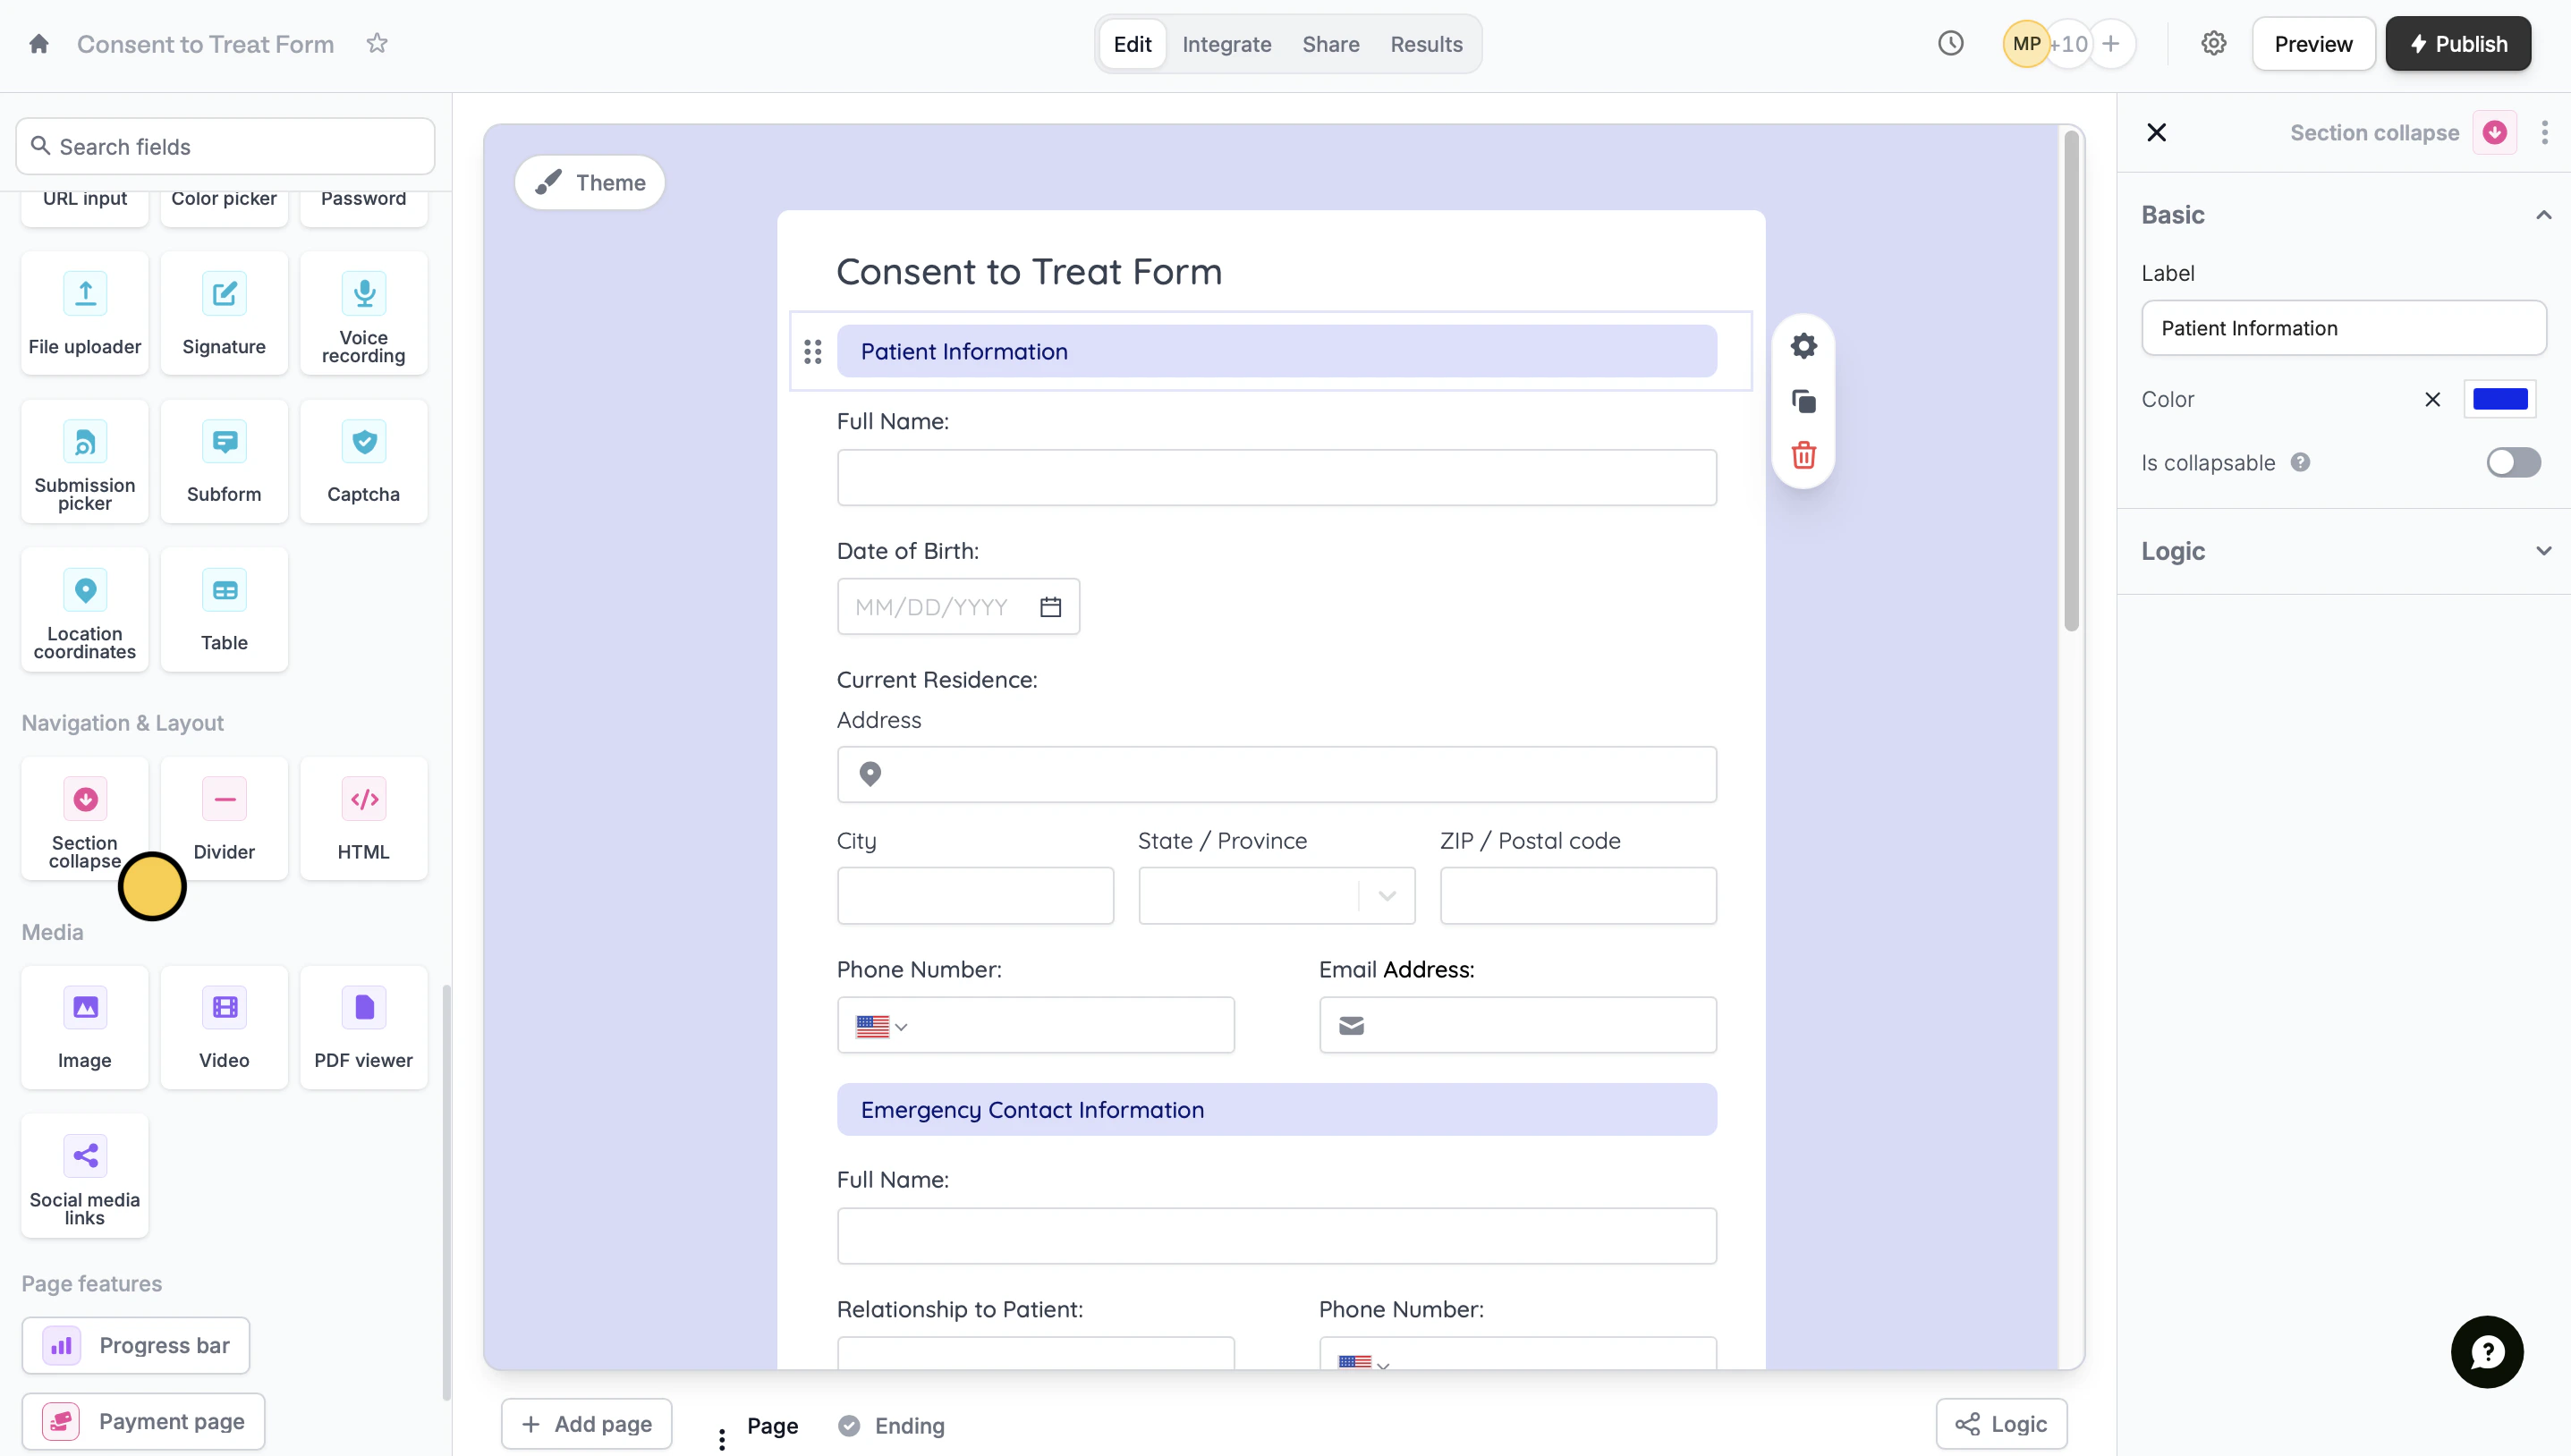Open the blue color swatch
2571x1456 pixels.
coord(2499,400)
